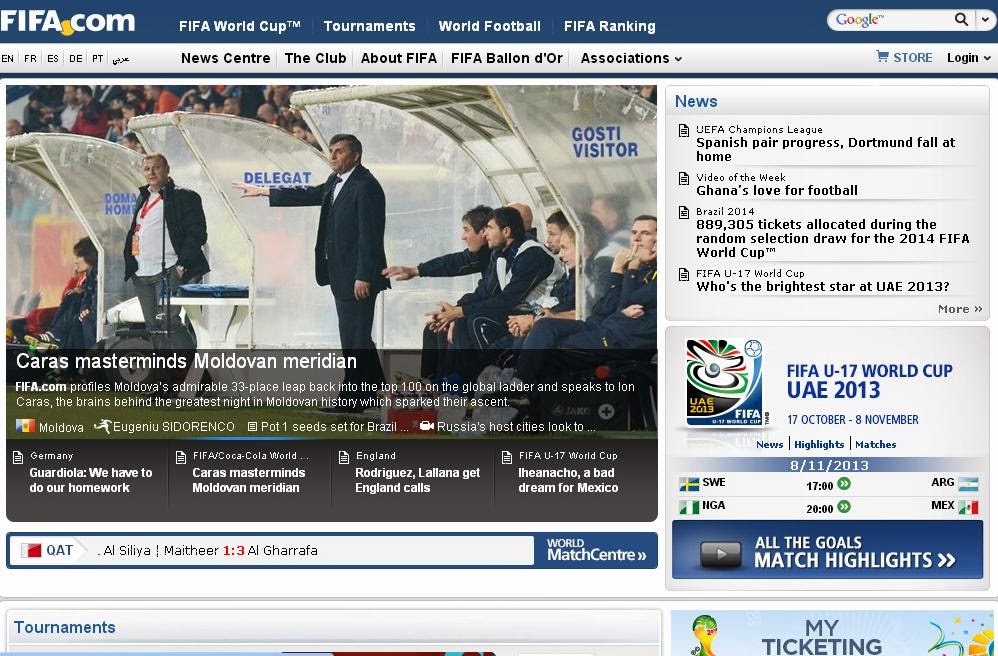Click article icon beside Pot 1 seeds
The width and height of the screenshot is (998, 656).
coord(252,426)
